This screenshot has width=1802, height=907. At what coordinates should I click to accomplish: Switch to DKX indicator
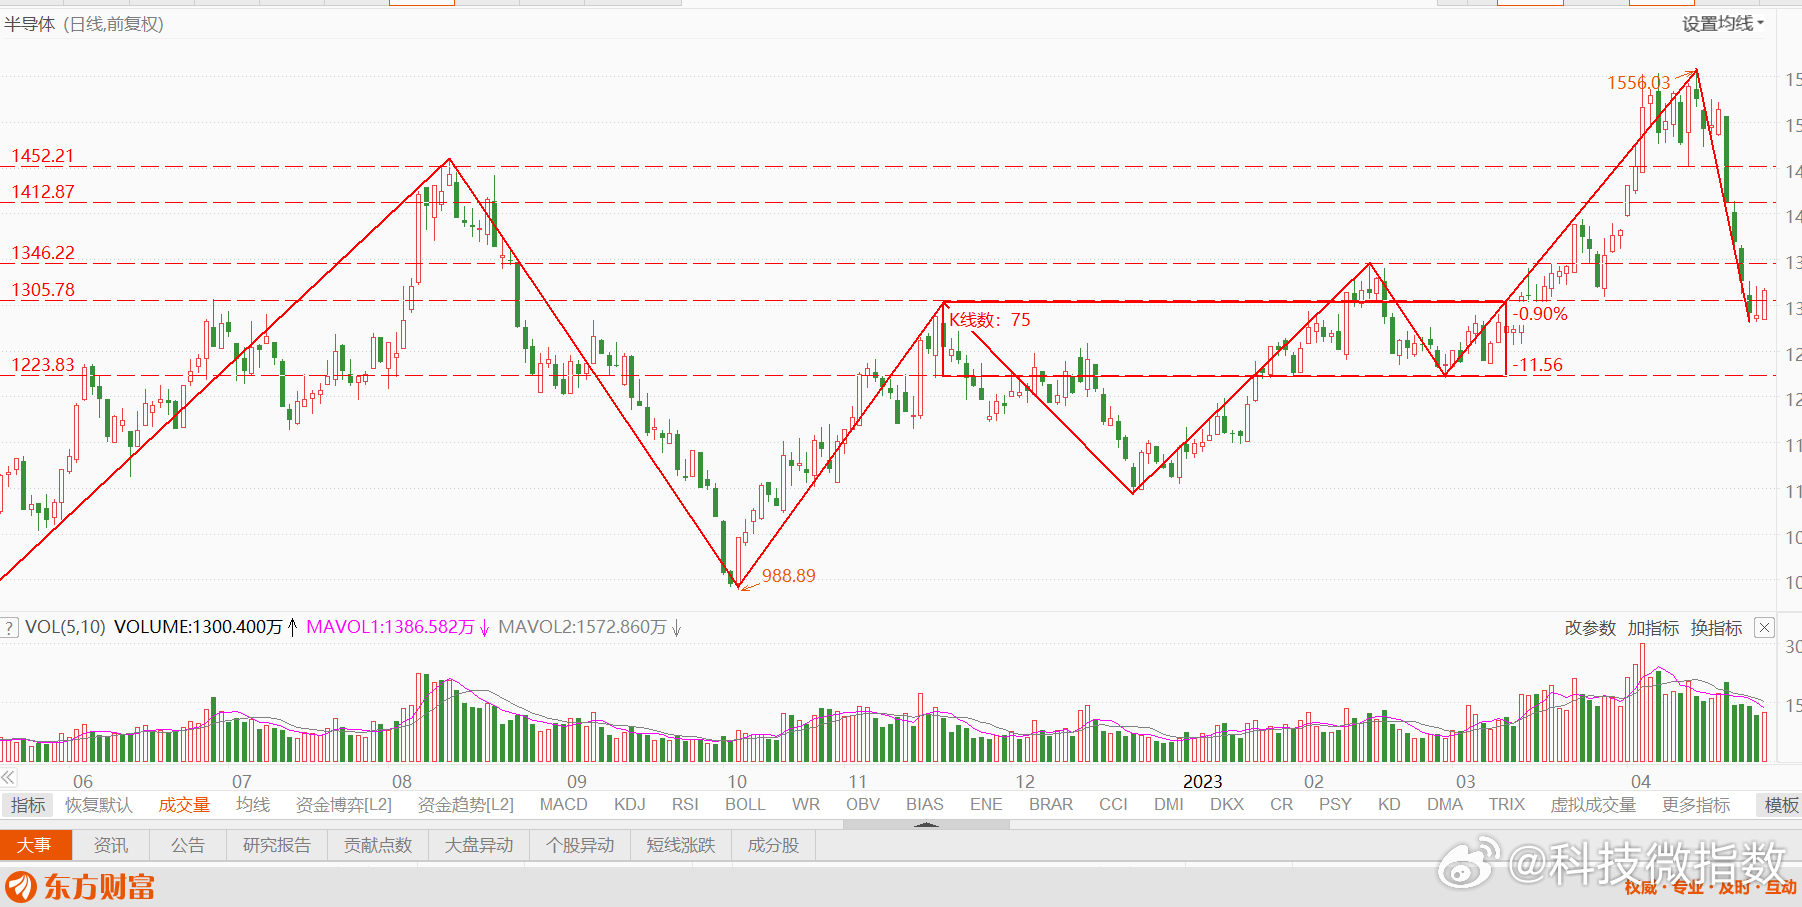point(1227,805)
